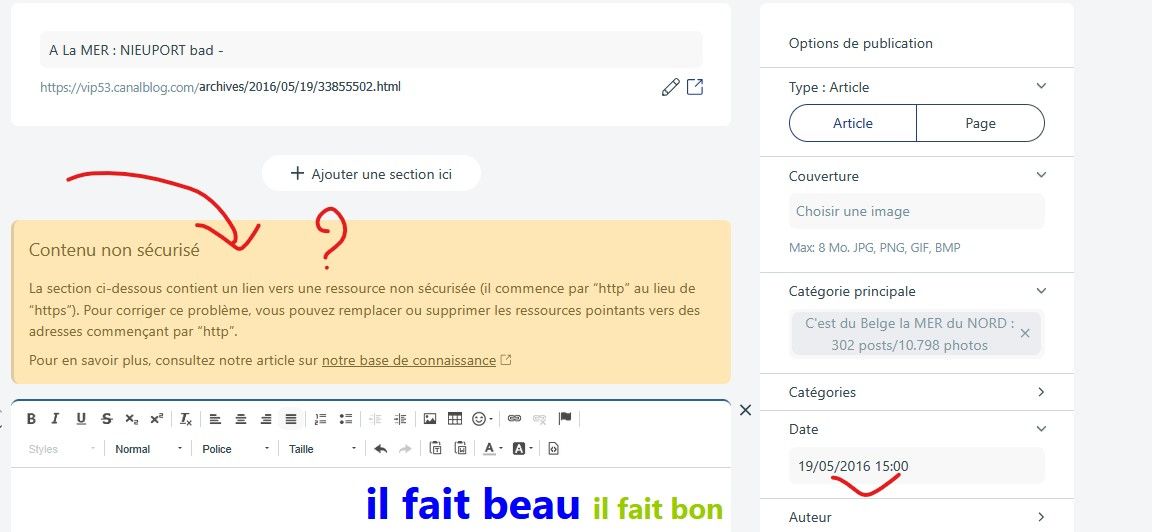Switch publication type to Page
This screenshot has height=532, width=1152.
[x=980, y=123]
